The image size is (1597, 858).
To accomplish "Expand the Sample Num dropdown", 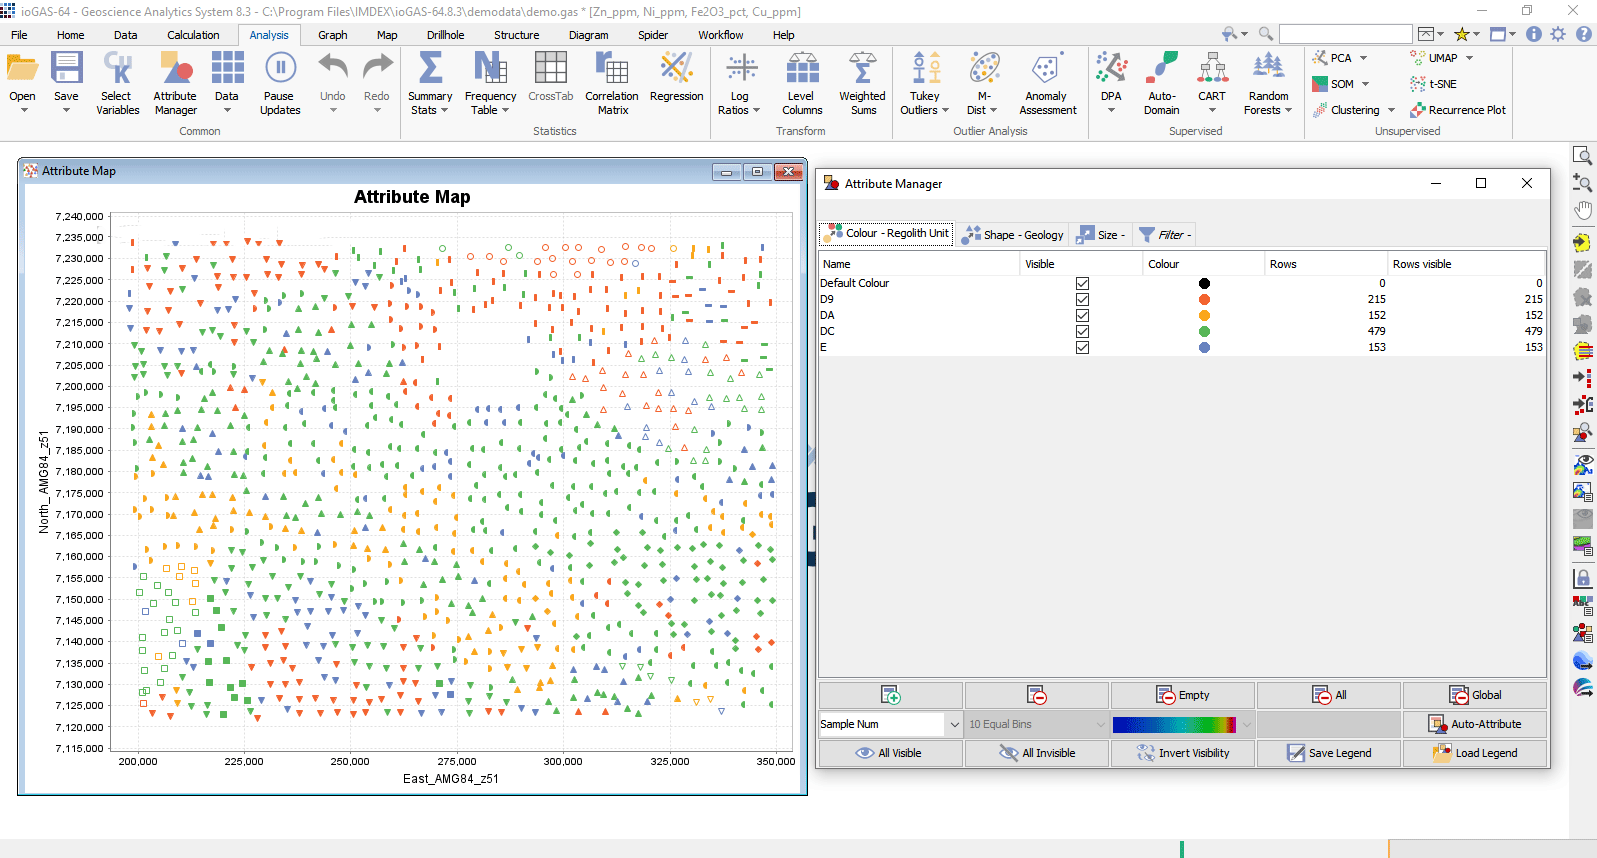I will click(953, 724).
